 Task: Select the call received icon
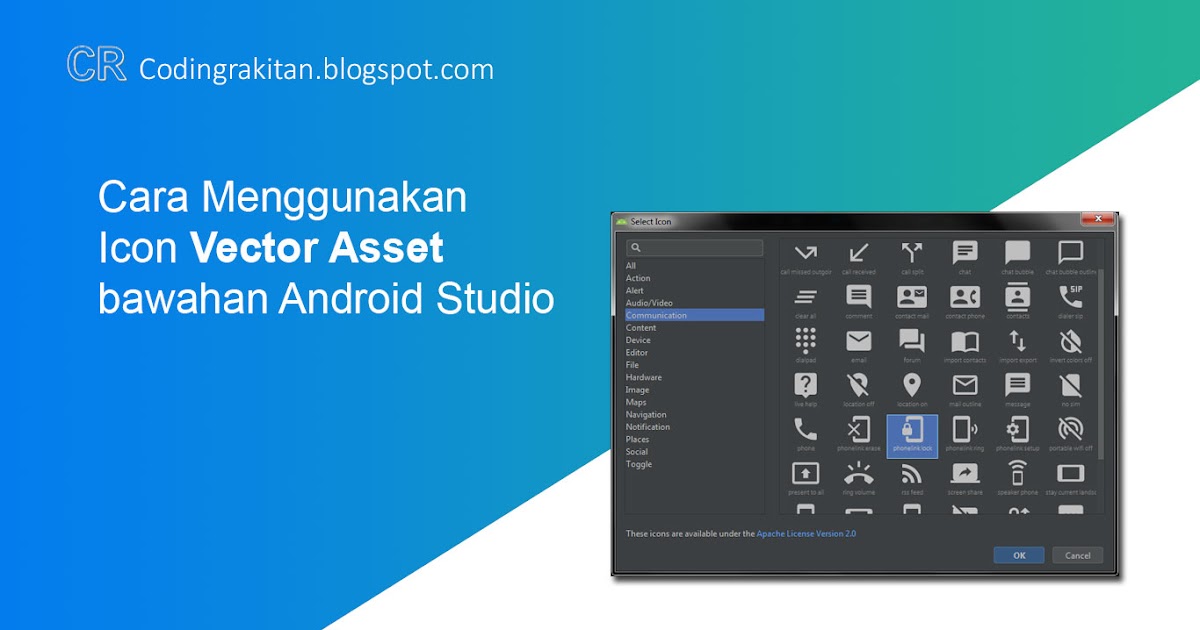click(858, 251)
